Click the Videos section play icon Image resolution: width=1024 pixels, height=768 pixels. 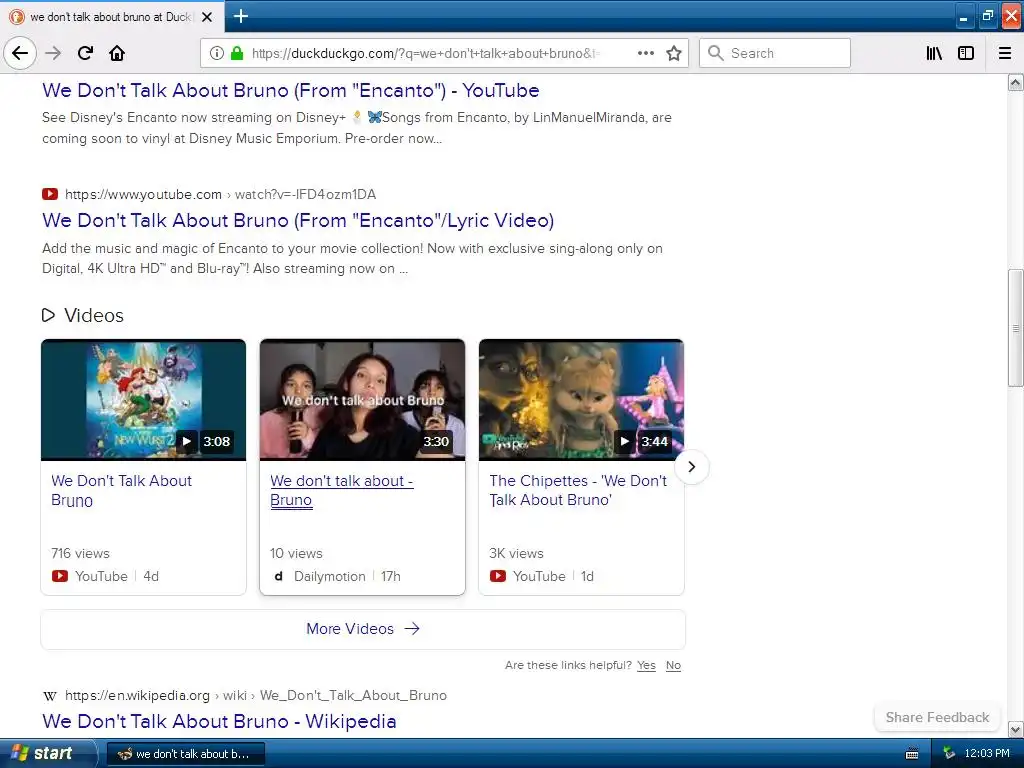(x=48, y=315)
